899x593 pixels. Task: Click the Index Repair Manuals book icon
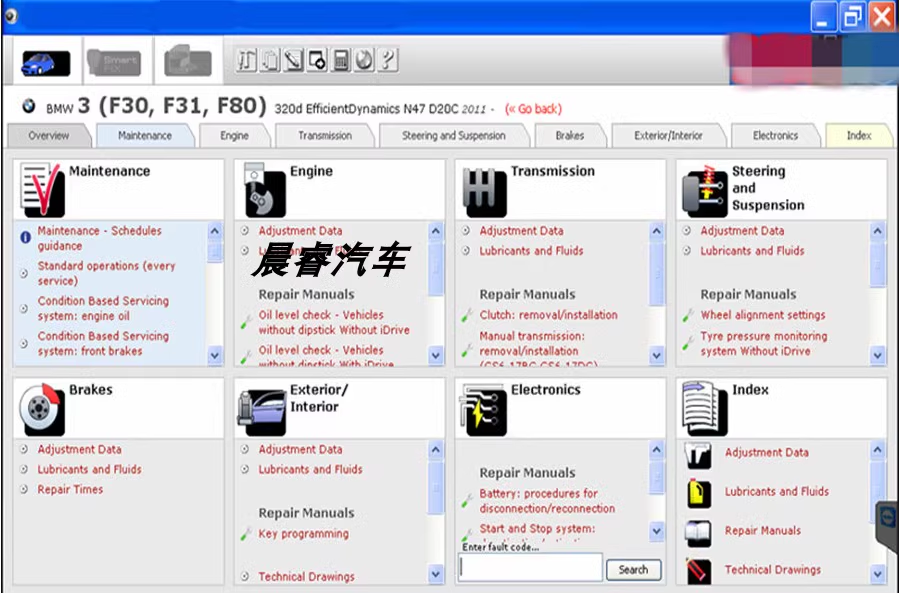click(698, 533)
